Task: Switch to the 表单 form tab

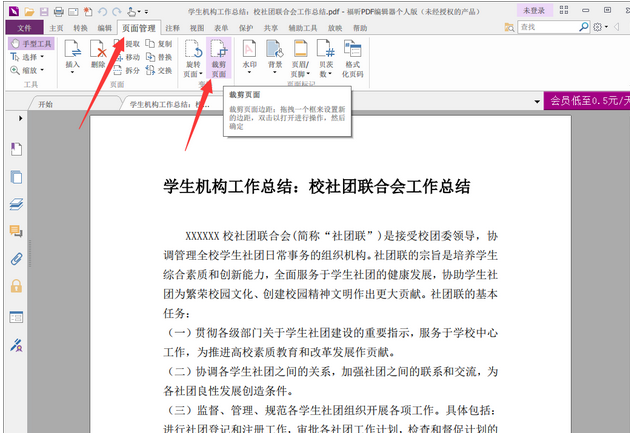Action: [221, 28]
